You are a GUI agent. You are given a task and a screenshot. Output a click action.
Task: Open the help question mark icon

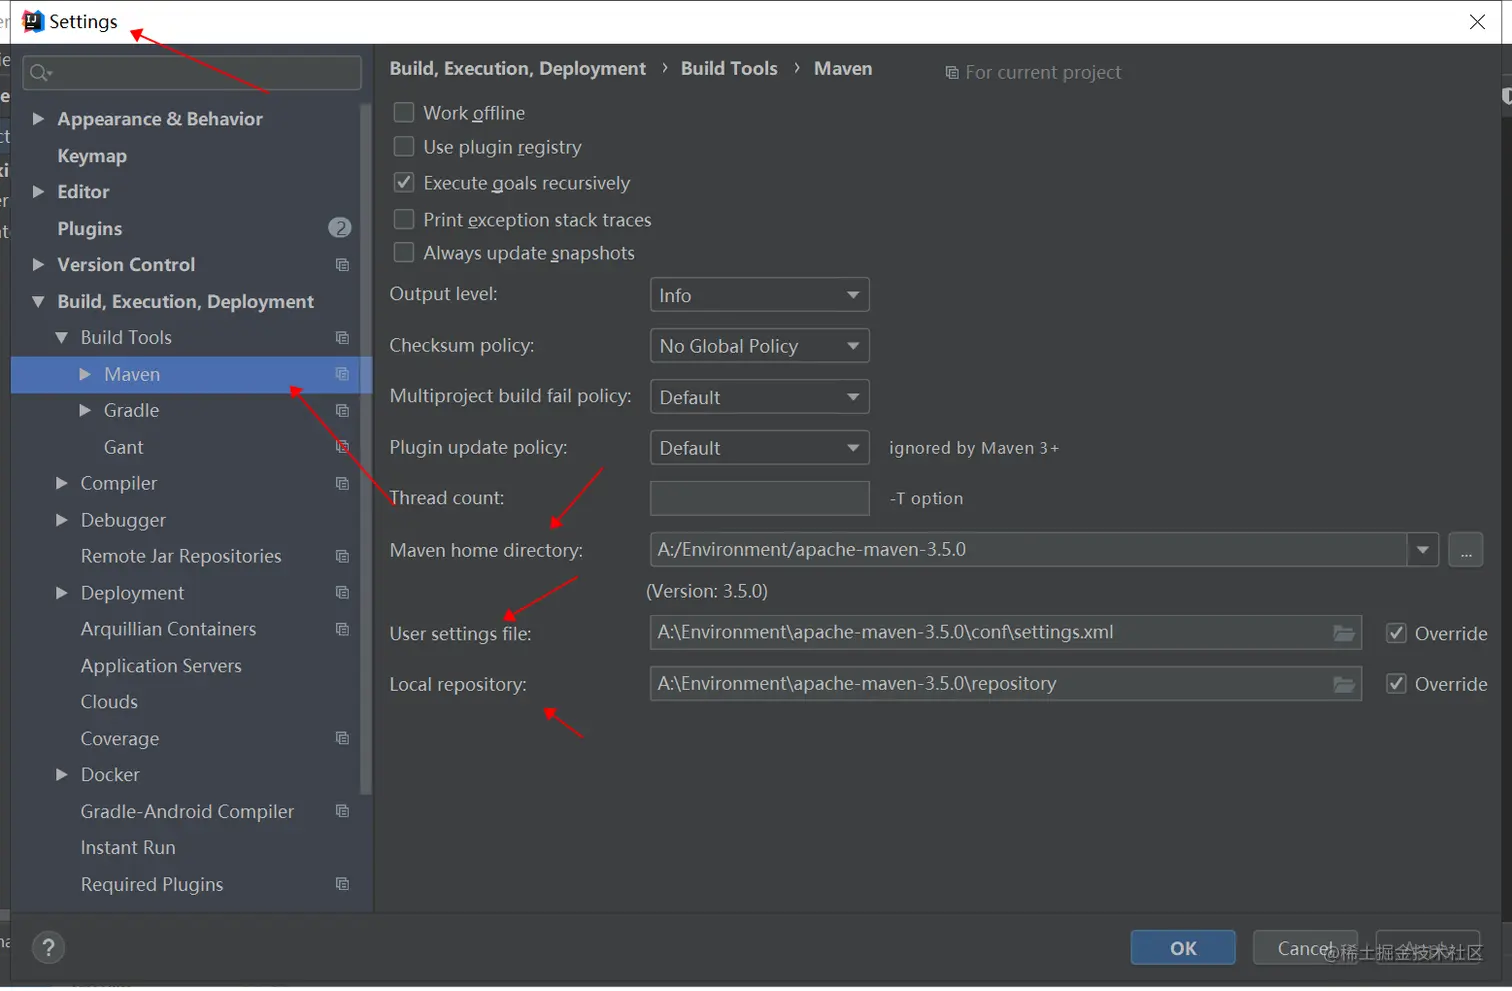(48, 948)
